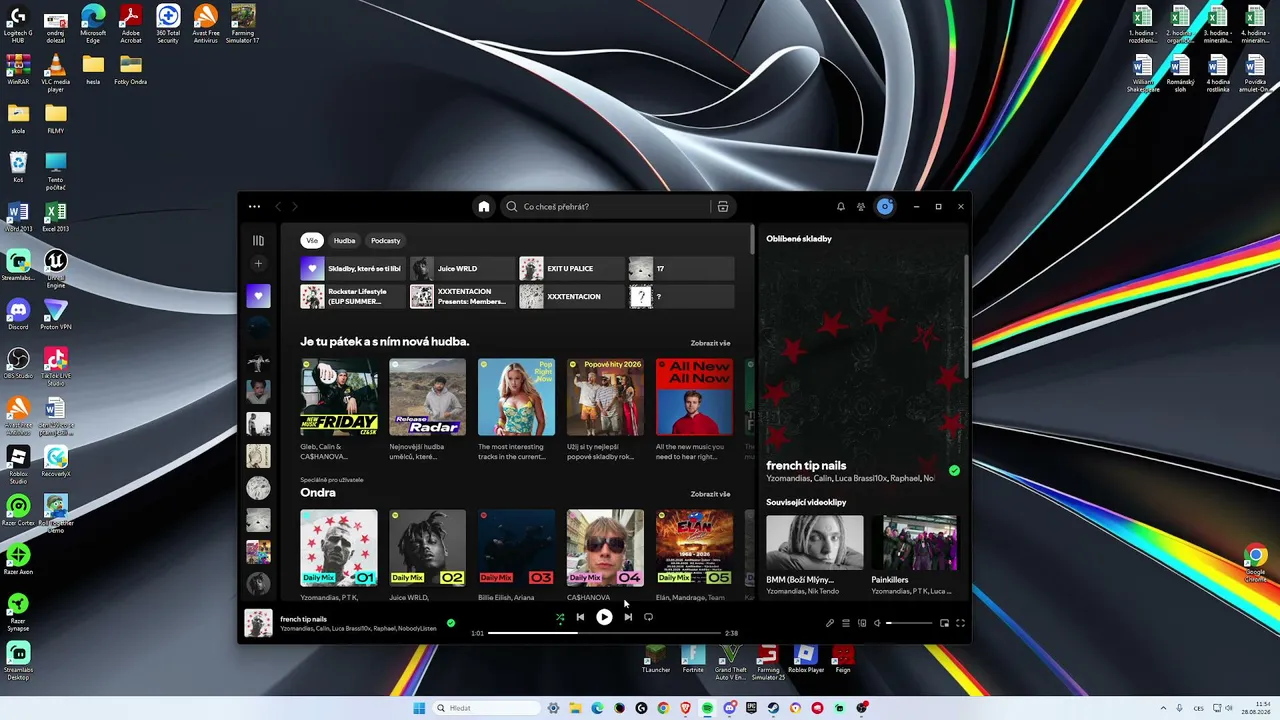
Task: Open Painkillers video clip thumbnail
Action: pyautogui.click(x=915, y=543)
